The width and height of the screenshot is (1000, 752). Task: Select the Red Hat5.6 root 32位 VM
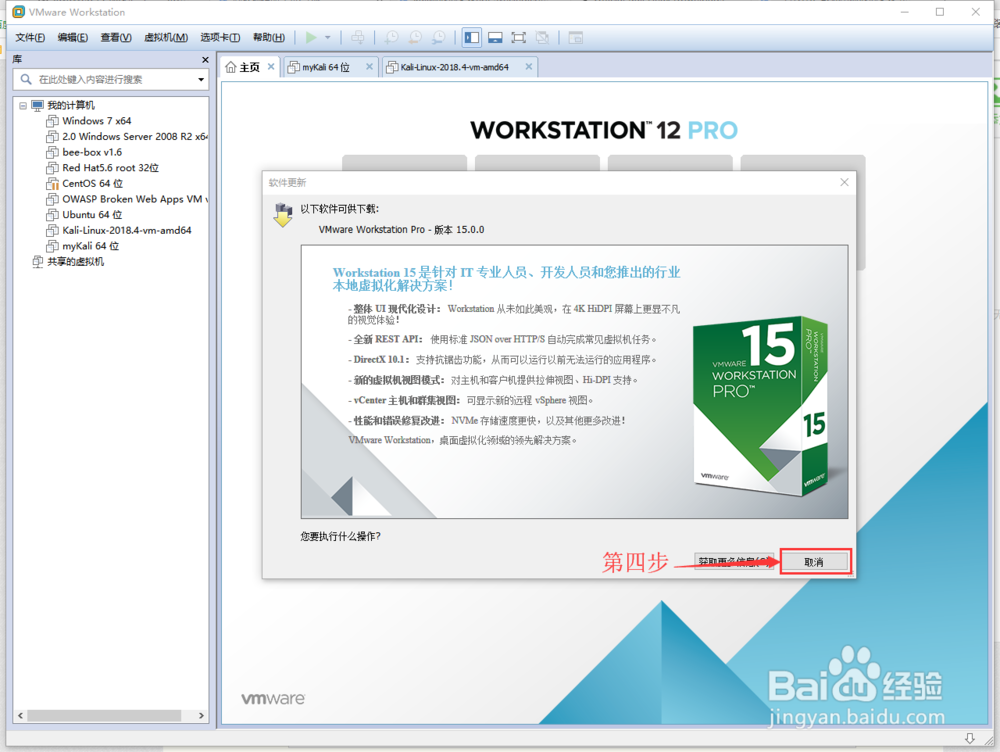point(110,168)
